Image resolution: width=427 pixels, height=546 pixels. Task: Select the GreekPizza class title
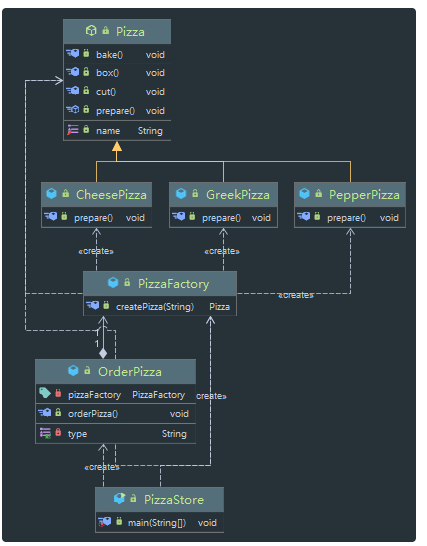[x=238, y=195]
